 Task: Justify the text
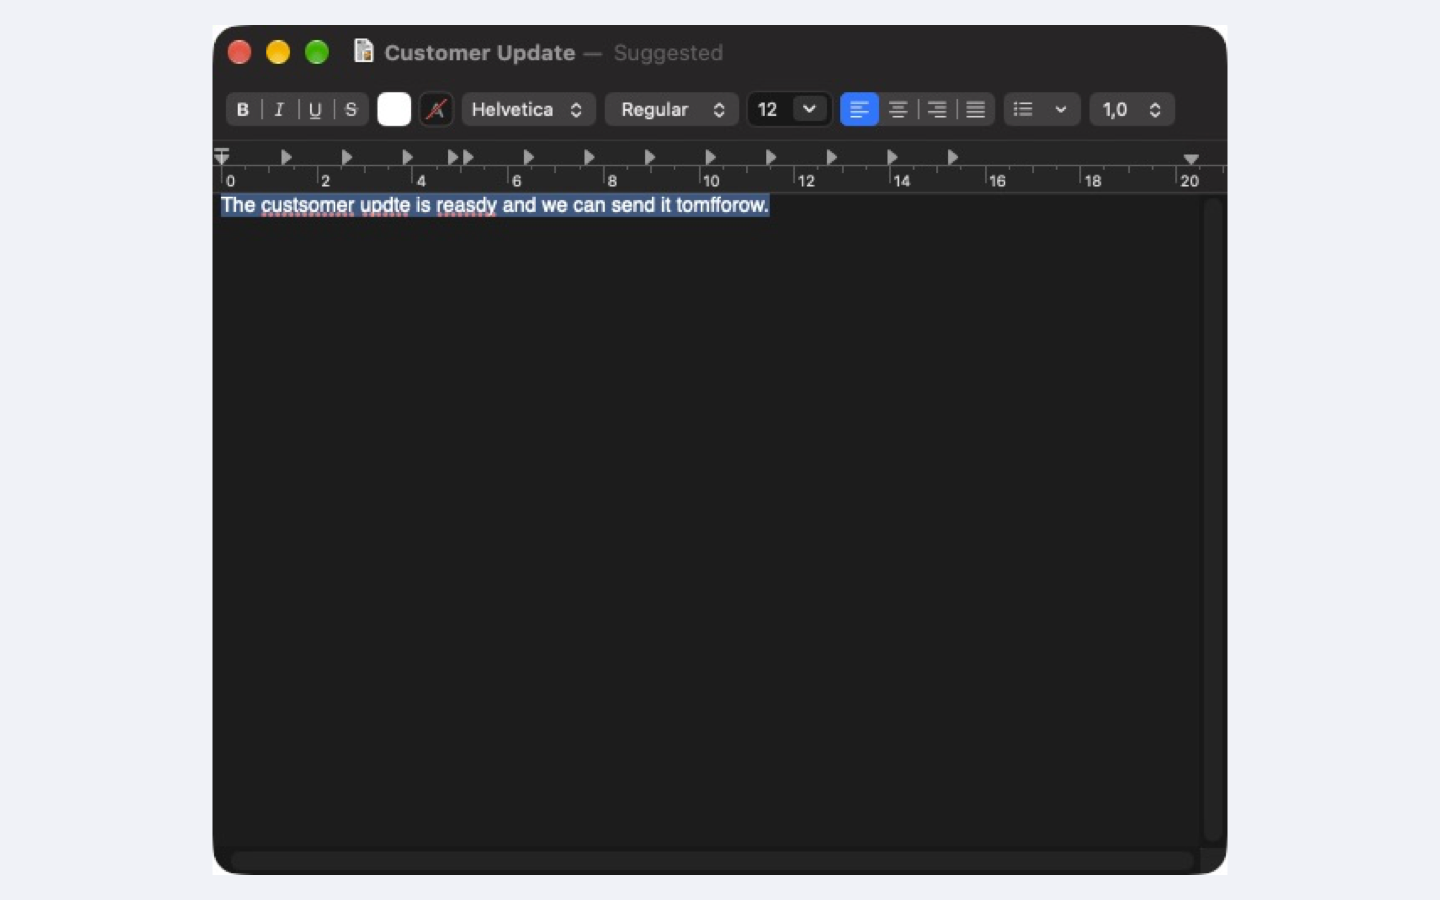[976, 110]
